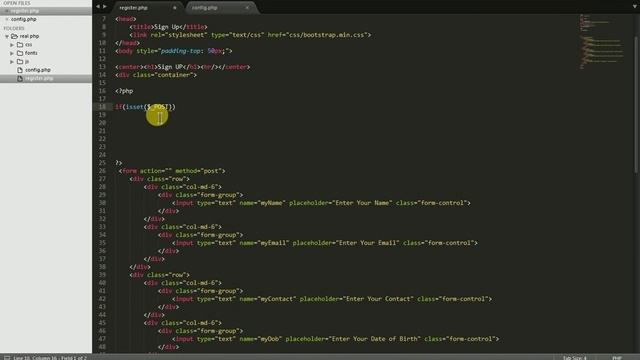This screenshot has height=360, width=640.
Task: Click the ?> closing tag line
Action: [x=118, y=163]
